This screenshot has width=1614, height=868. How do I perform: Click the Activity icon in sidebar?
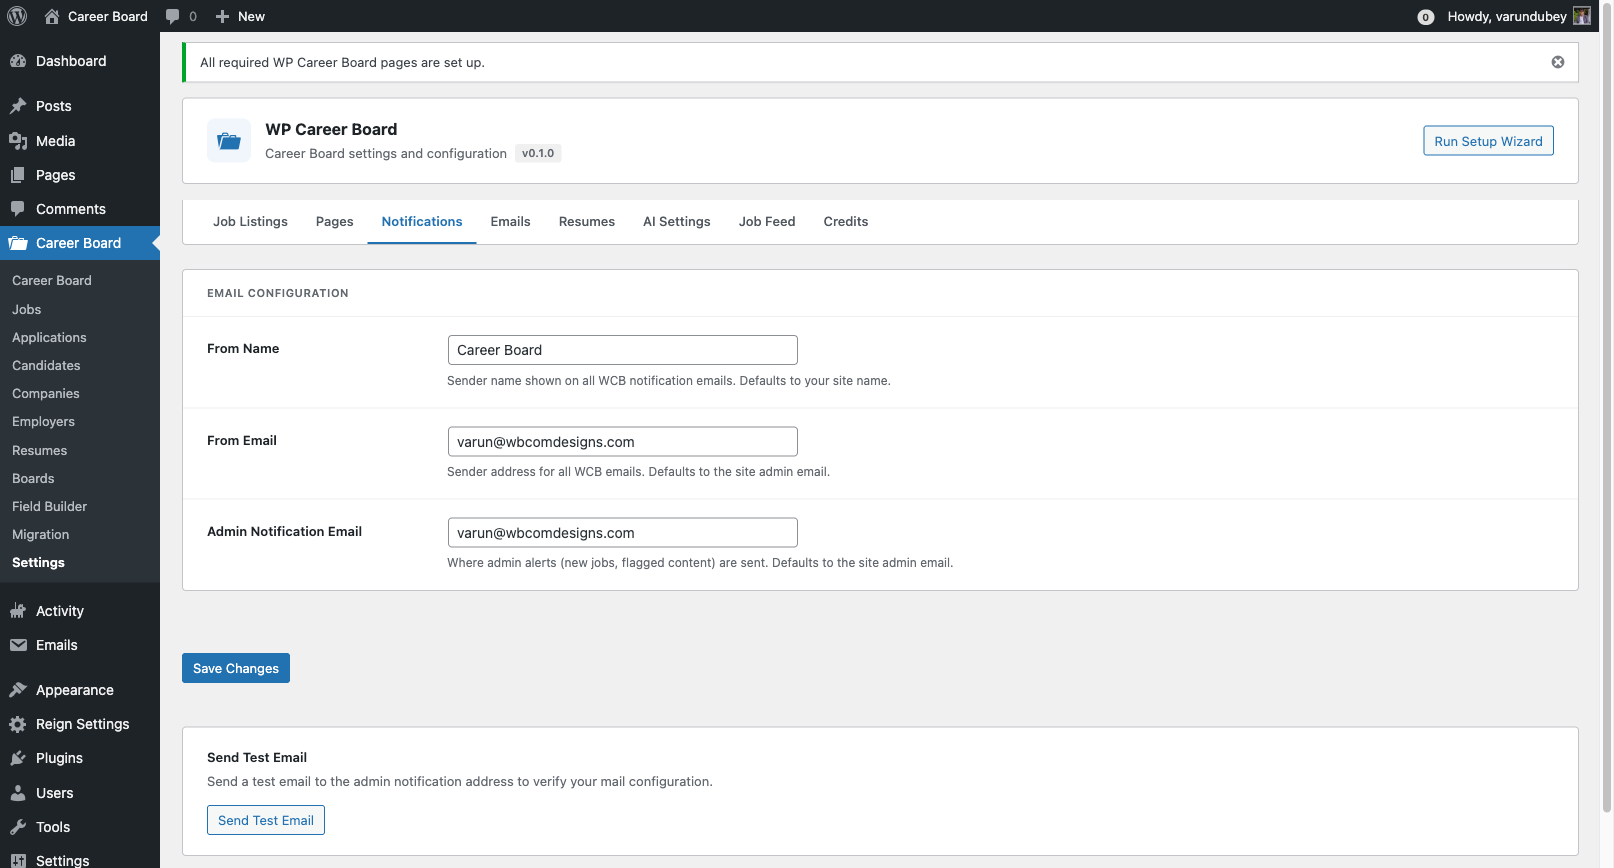(x=18, y=611)
